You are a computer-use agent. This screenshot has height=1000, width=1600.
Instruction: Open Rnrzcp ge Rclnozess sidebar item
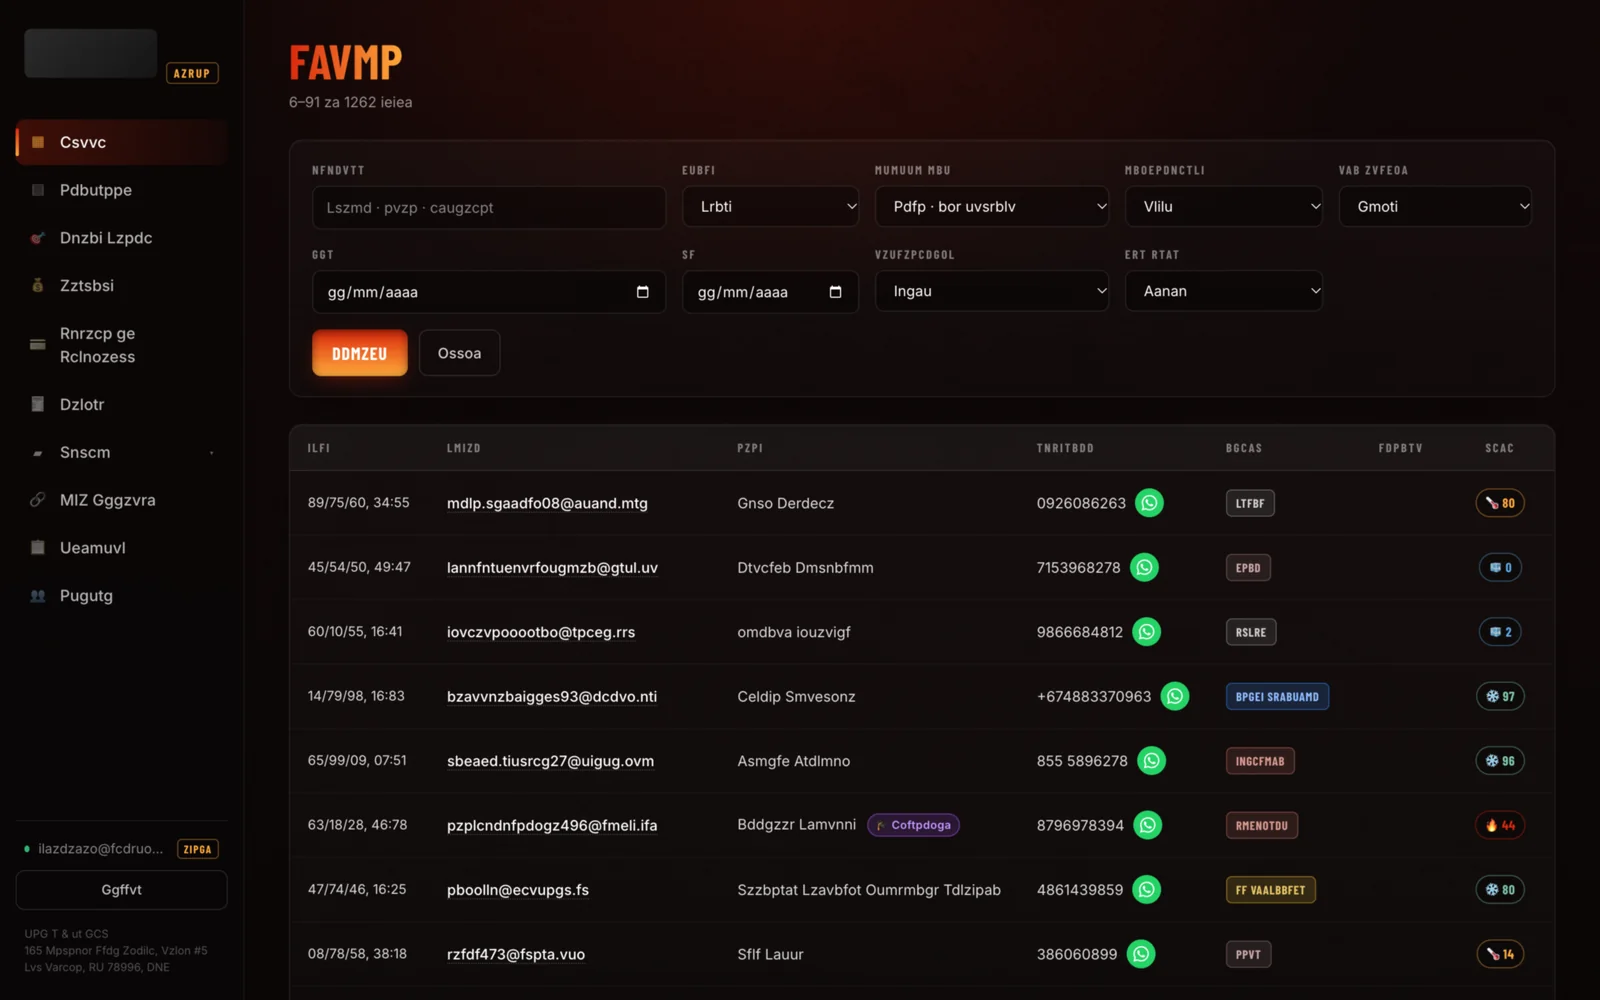[122, 345]
